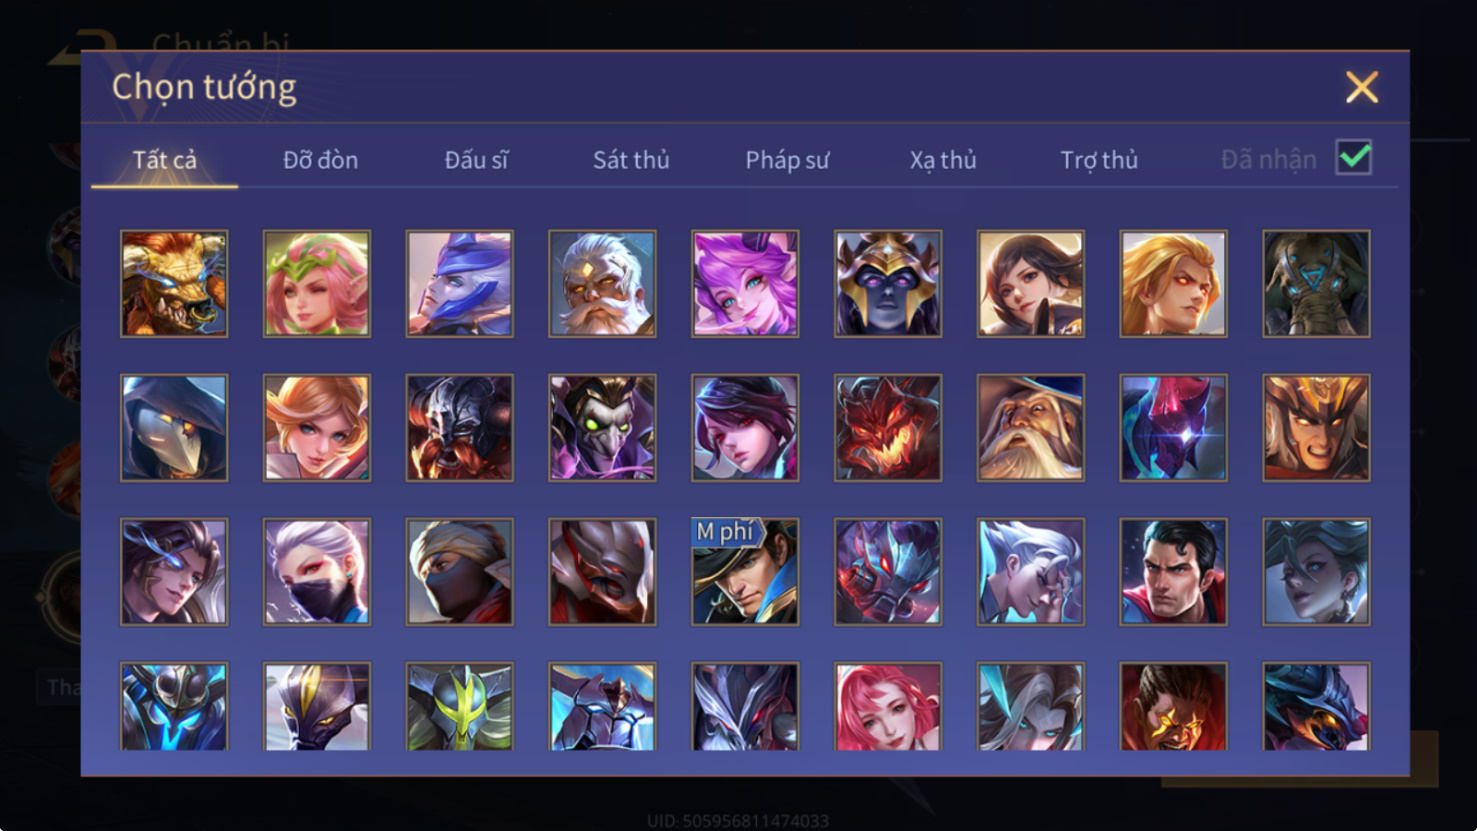
Task: Select the masked white-haired ninja hero
Action: [x=317, y=572]
